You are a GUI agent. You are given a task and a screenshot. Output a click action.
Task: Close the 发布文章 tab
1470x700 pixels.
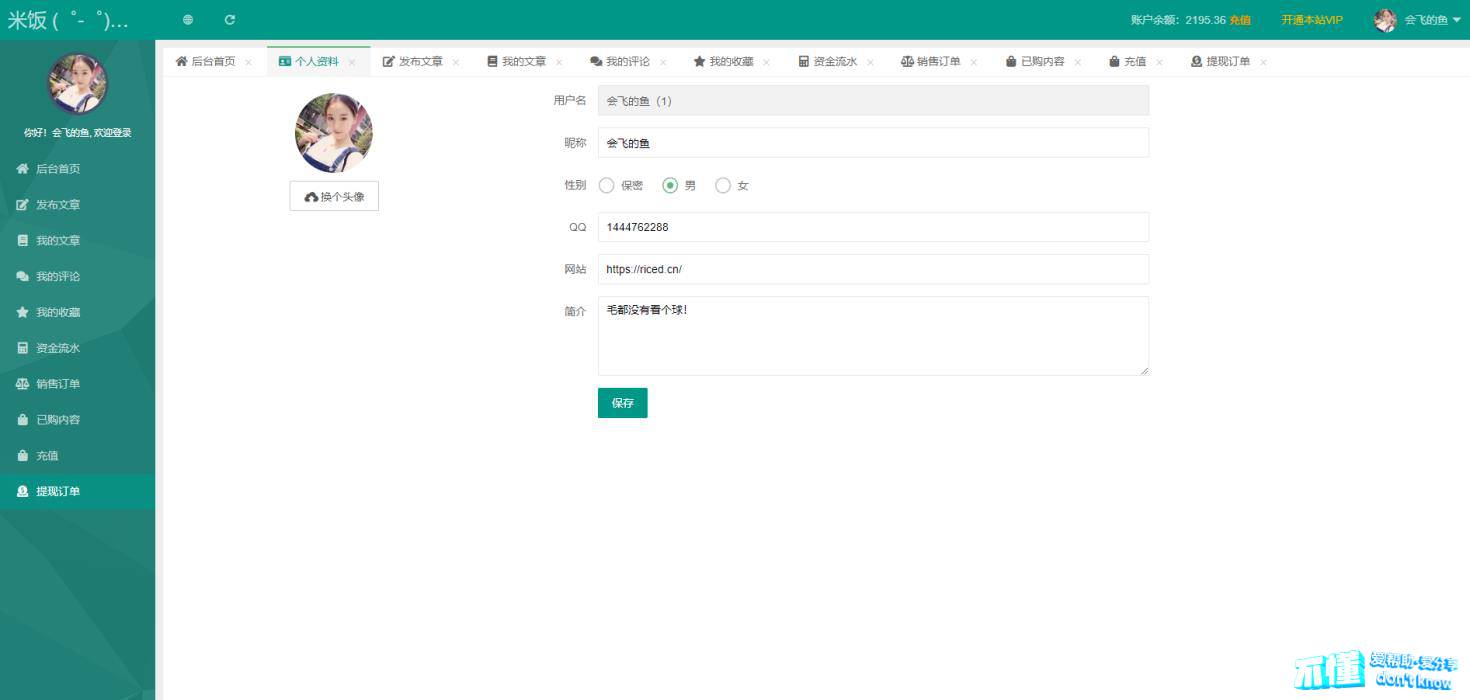[x=456, y=62]
